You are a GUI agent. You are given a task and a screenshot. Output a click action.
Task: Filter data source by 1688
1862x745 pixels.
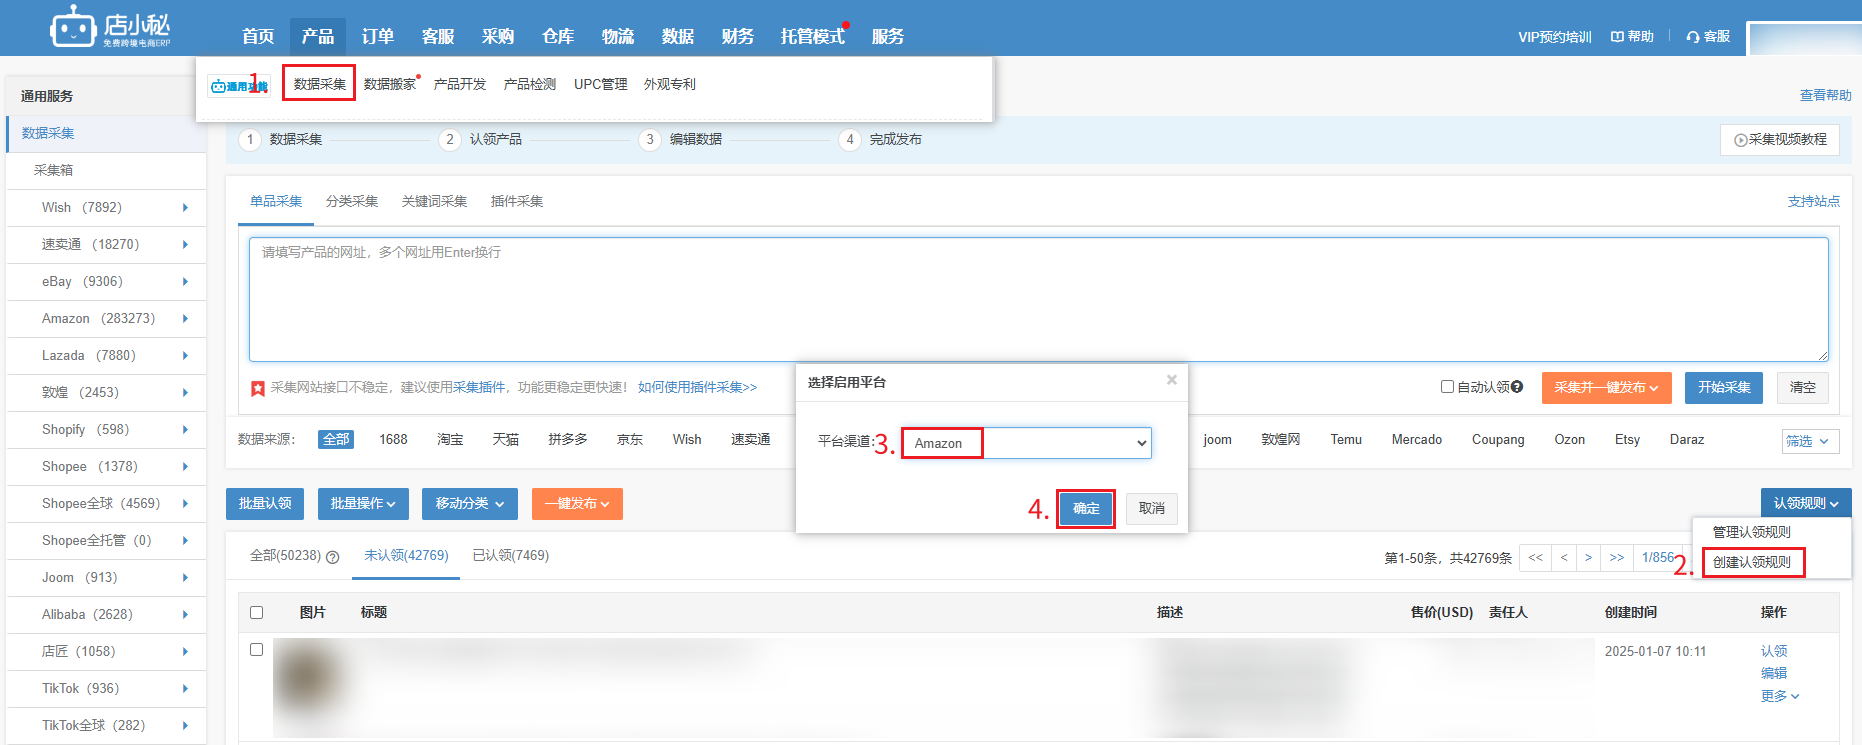(x=393, y=439)
